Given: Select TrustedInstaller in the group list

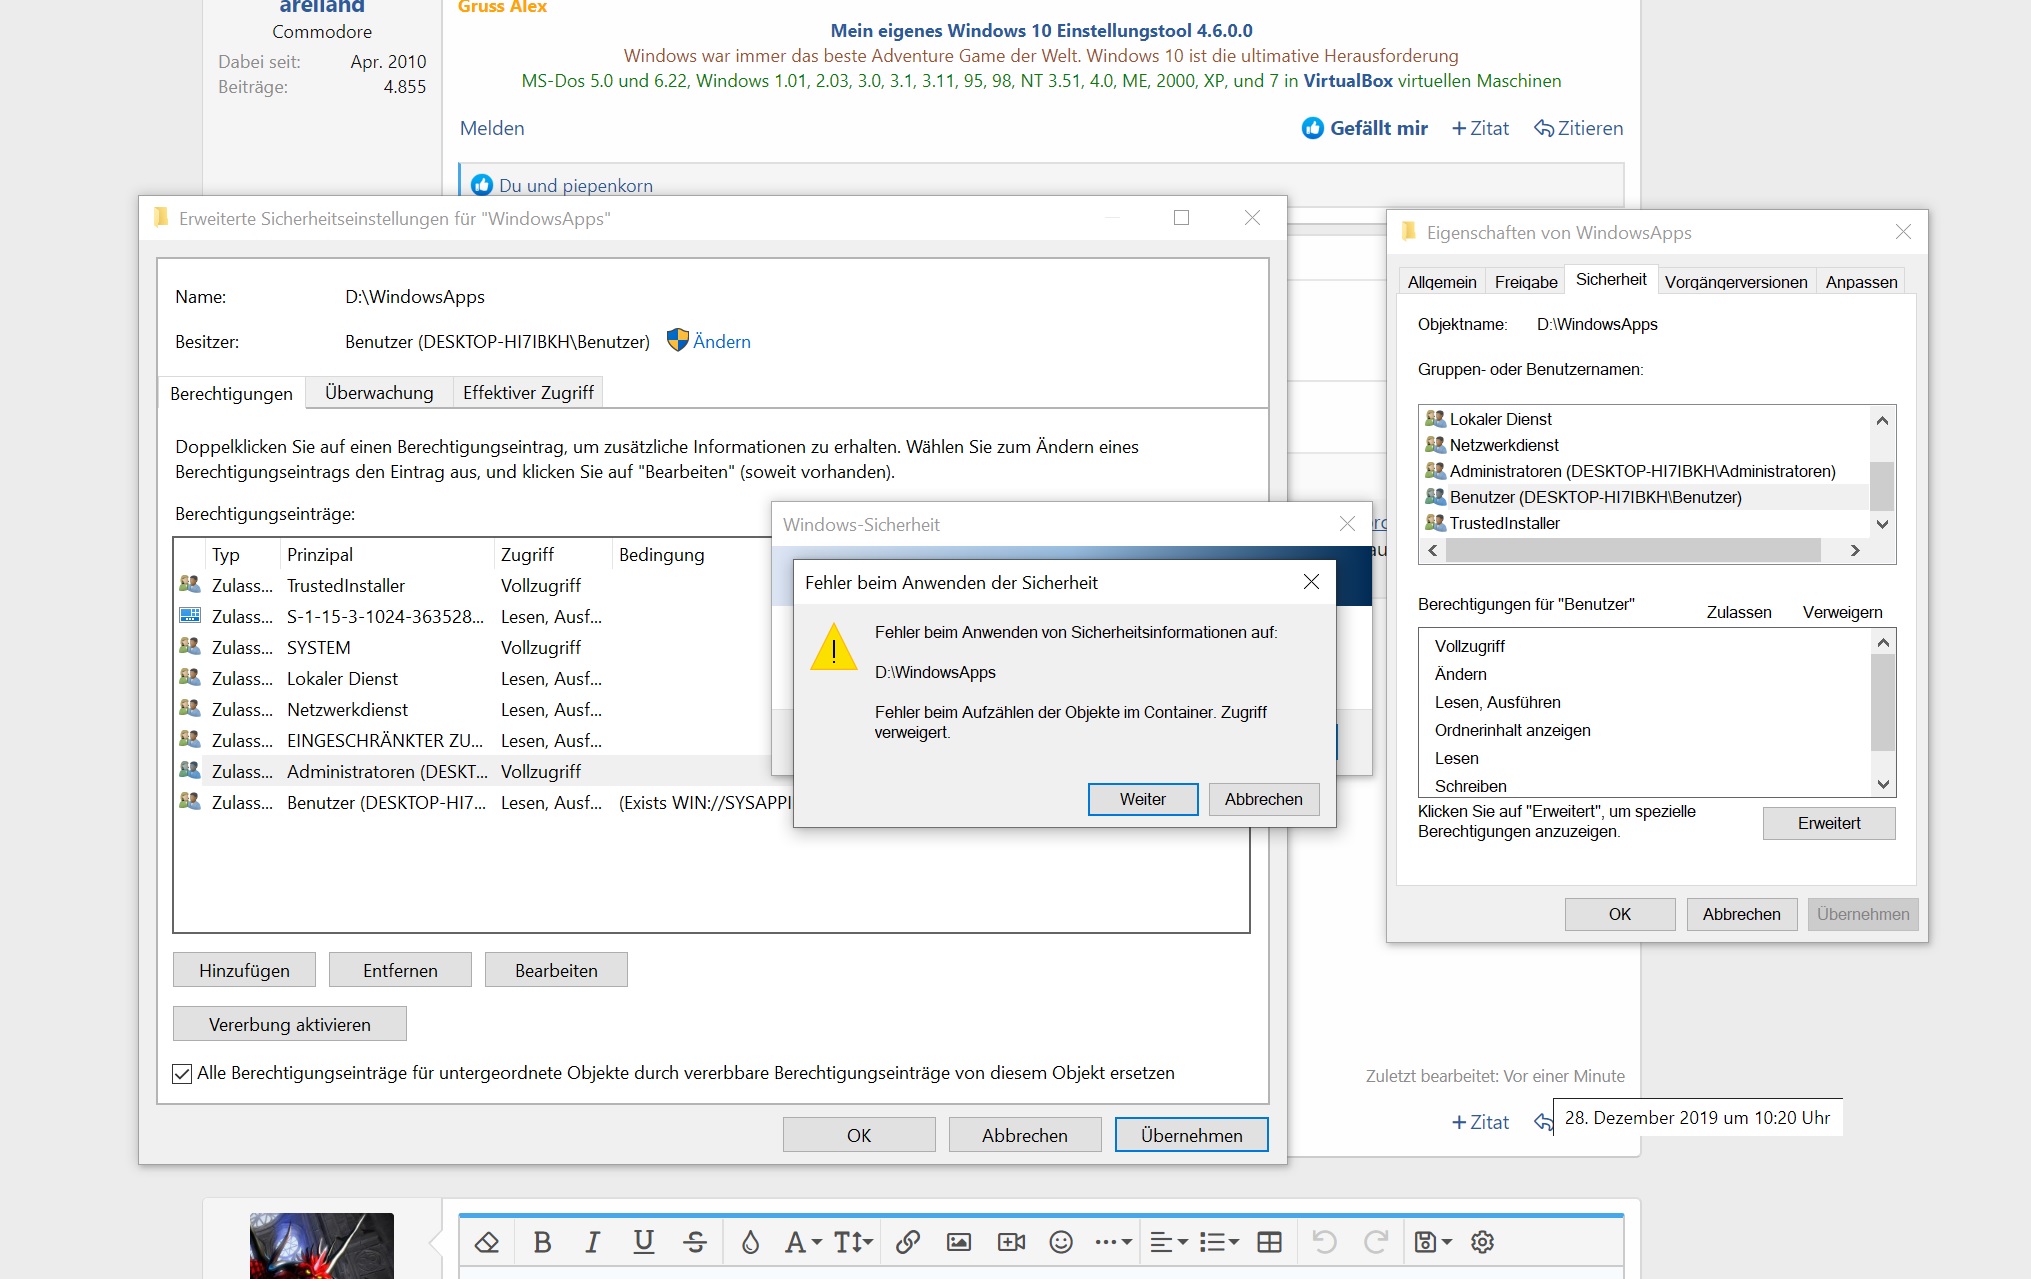Looking at the screenshot, I should click(x=1504, y=523).
